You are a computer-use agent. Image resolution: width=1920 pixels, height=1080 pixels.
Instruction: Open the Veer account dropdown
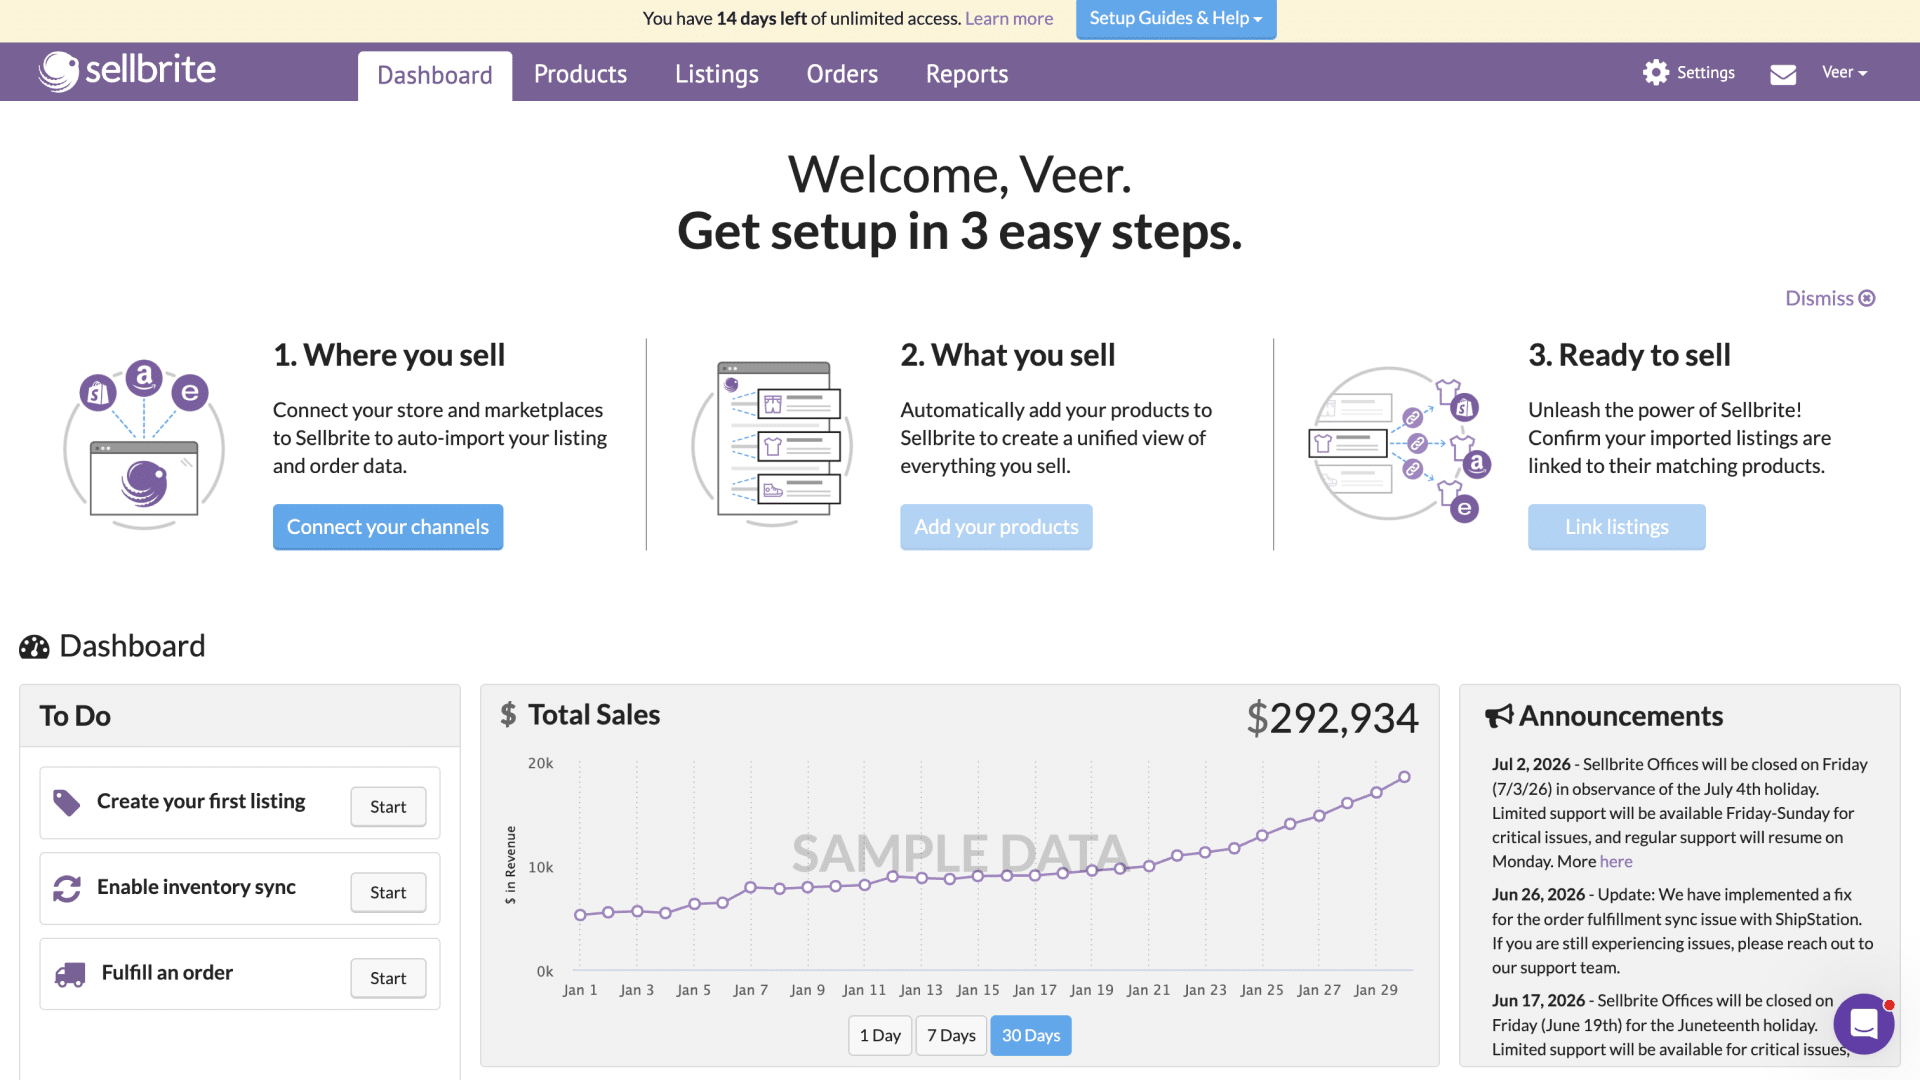point(1844,72)
